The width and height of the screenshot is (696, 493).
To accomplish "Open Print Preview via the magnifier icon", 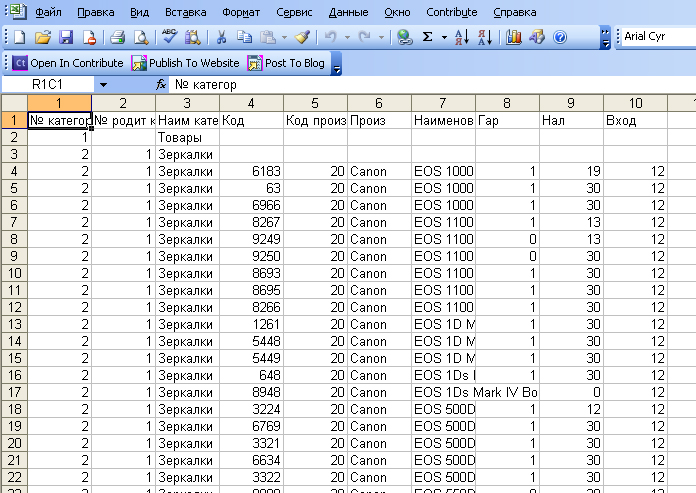I will pyautogui.click(x=141, y=37).
